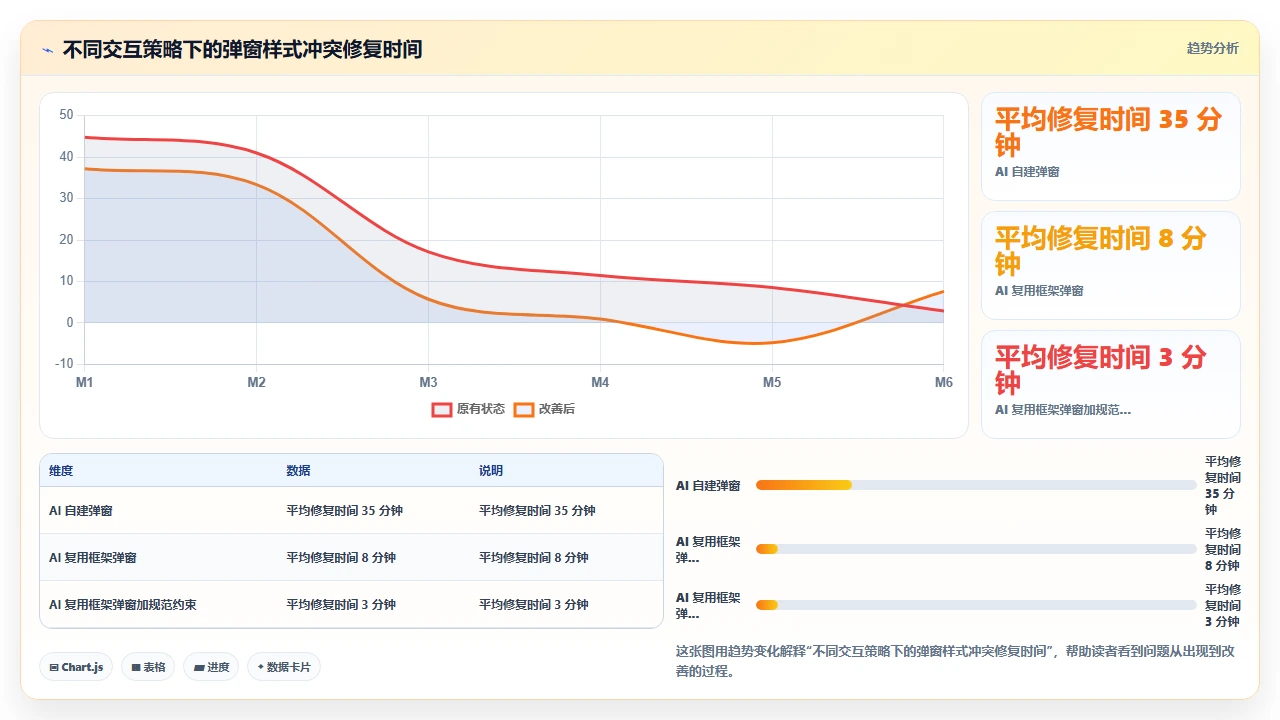Toggle the 改善后 legend swatch
This screenshot has height=720, width=1280.
click(x=524, y=409)
